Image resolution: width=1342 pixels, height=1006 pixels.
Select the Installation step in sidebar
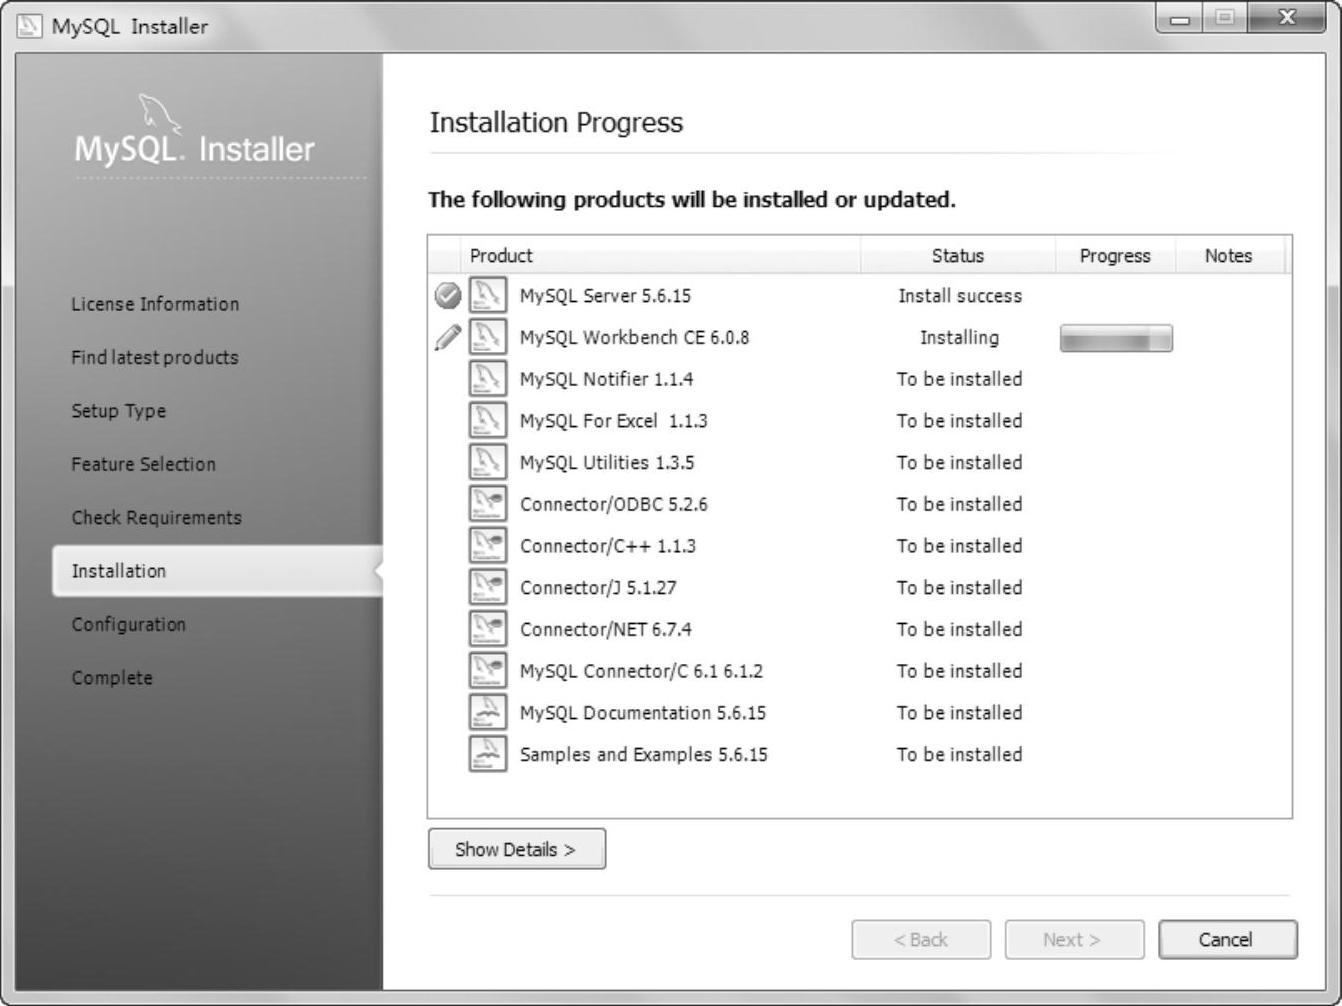[217, 571]
